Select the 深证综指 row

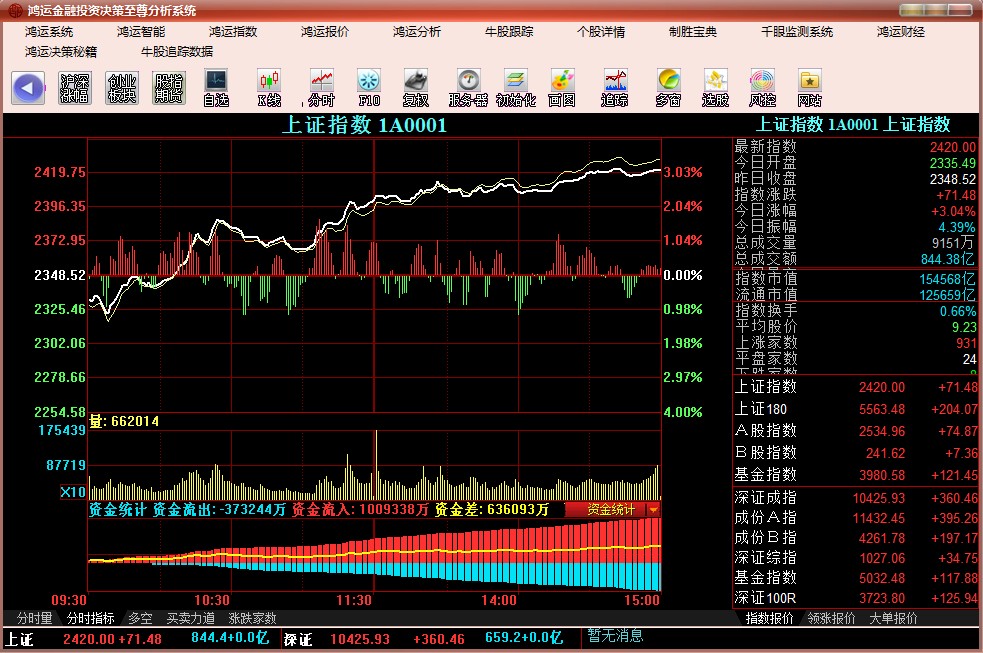[x=856, y=558]
